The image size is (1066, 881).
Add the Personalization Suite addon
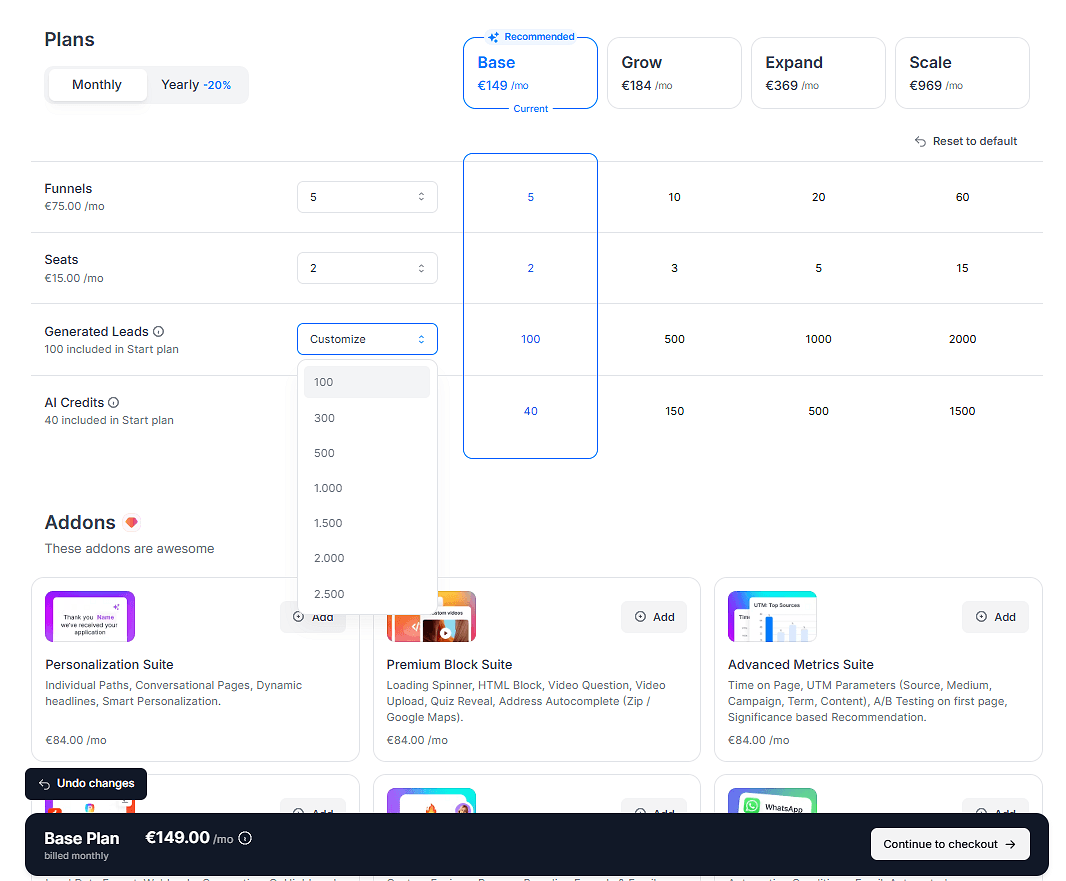313,617
